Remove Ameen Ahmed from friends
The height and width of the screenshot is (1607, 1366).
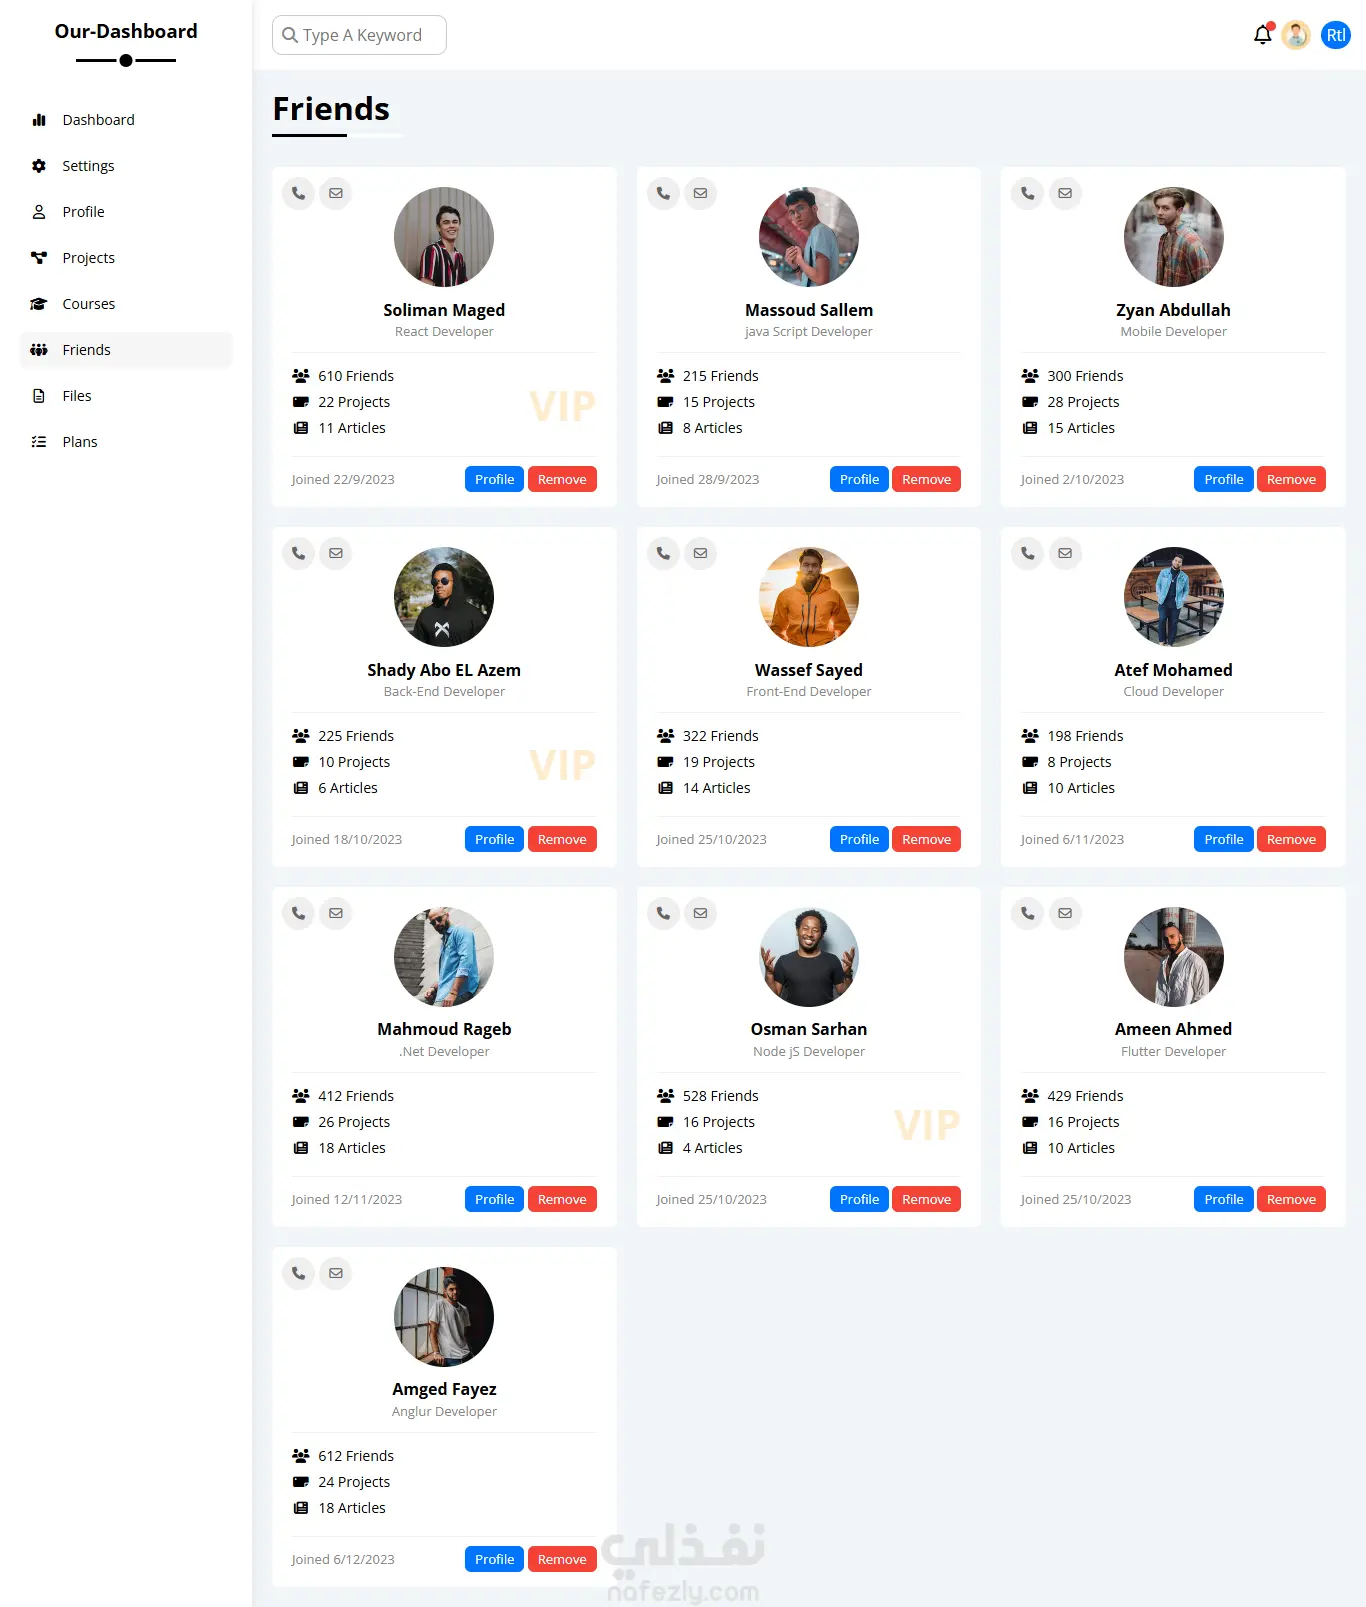(1291, 1199)
